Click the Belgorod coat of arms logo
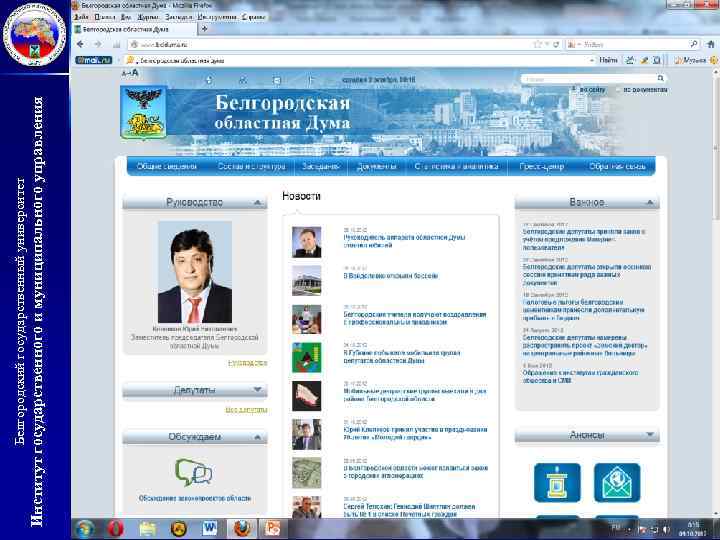The height and width of the screenshot is (540, 720). [144, 112]
